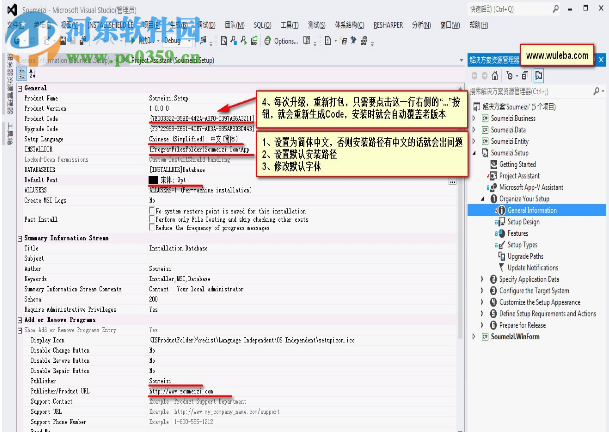Open the 窗口(W) menu
This screenshot has width=609, height=432.
tap(450, 25)
